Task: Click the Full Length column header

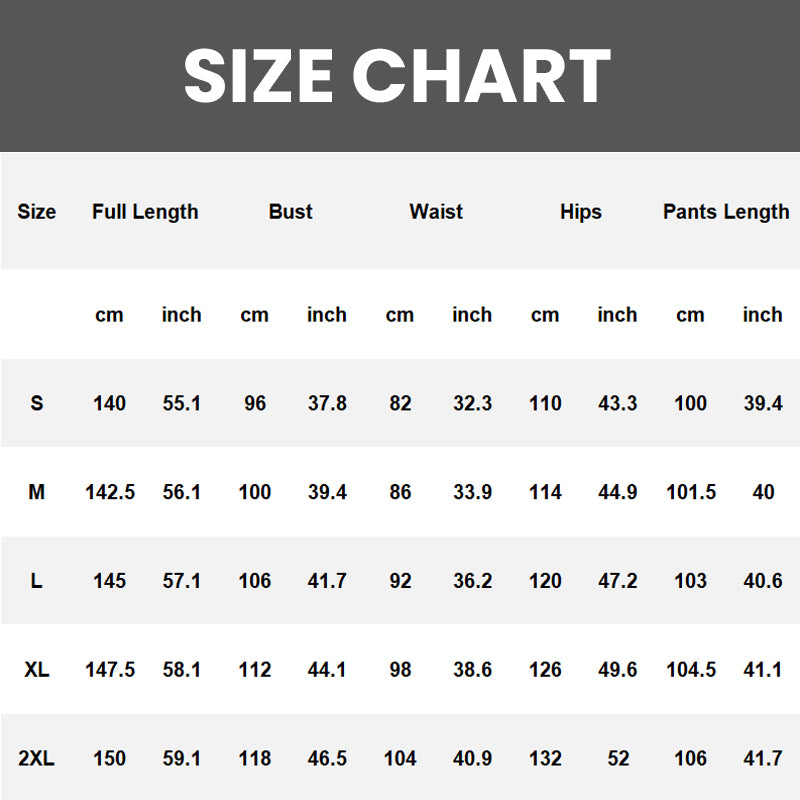Action: pos(145,212)
